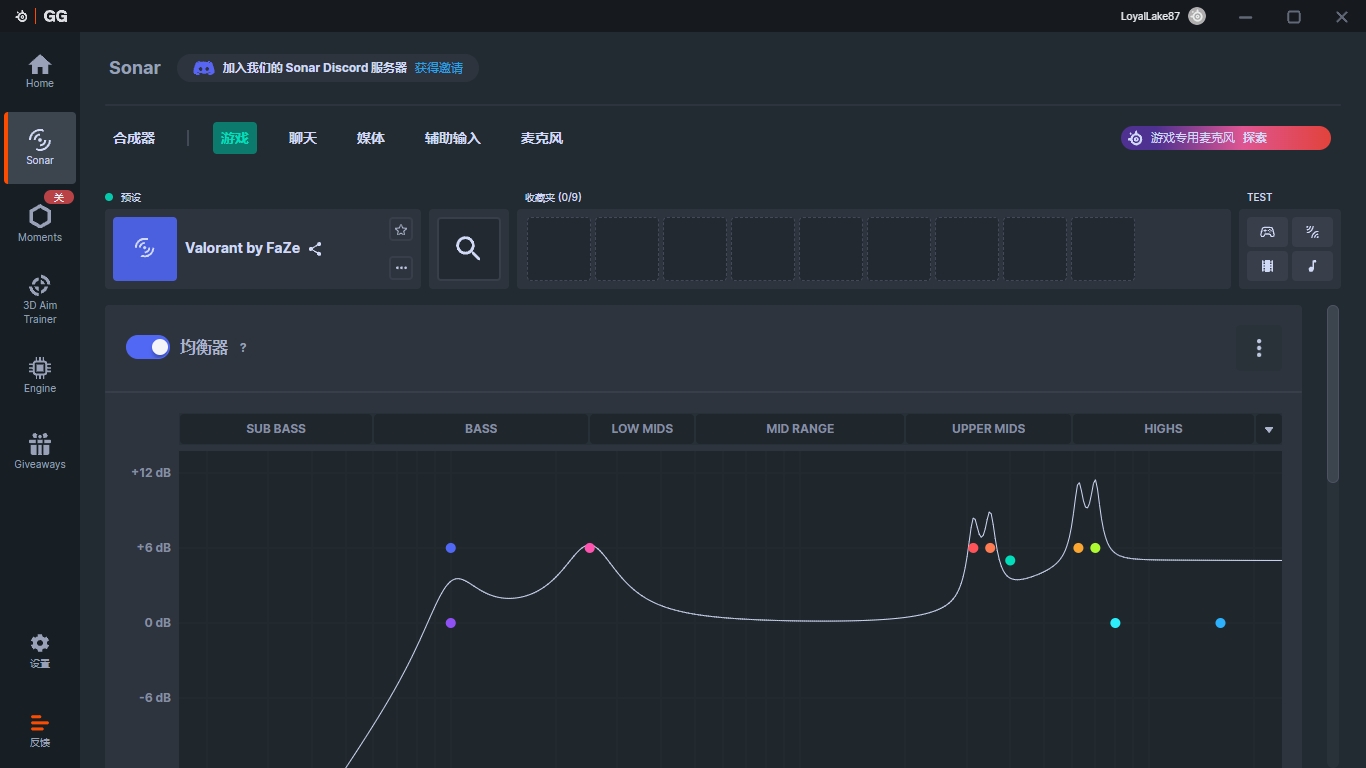
Task: Select the blue EQ point at +6 dB
Action: [x=451, y=548]
